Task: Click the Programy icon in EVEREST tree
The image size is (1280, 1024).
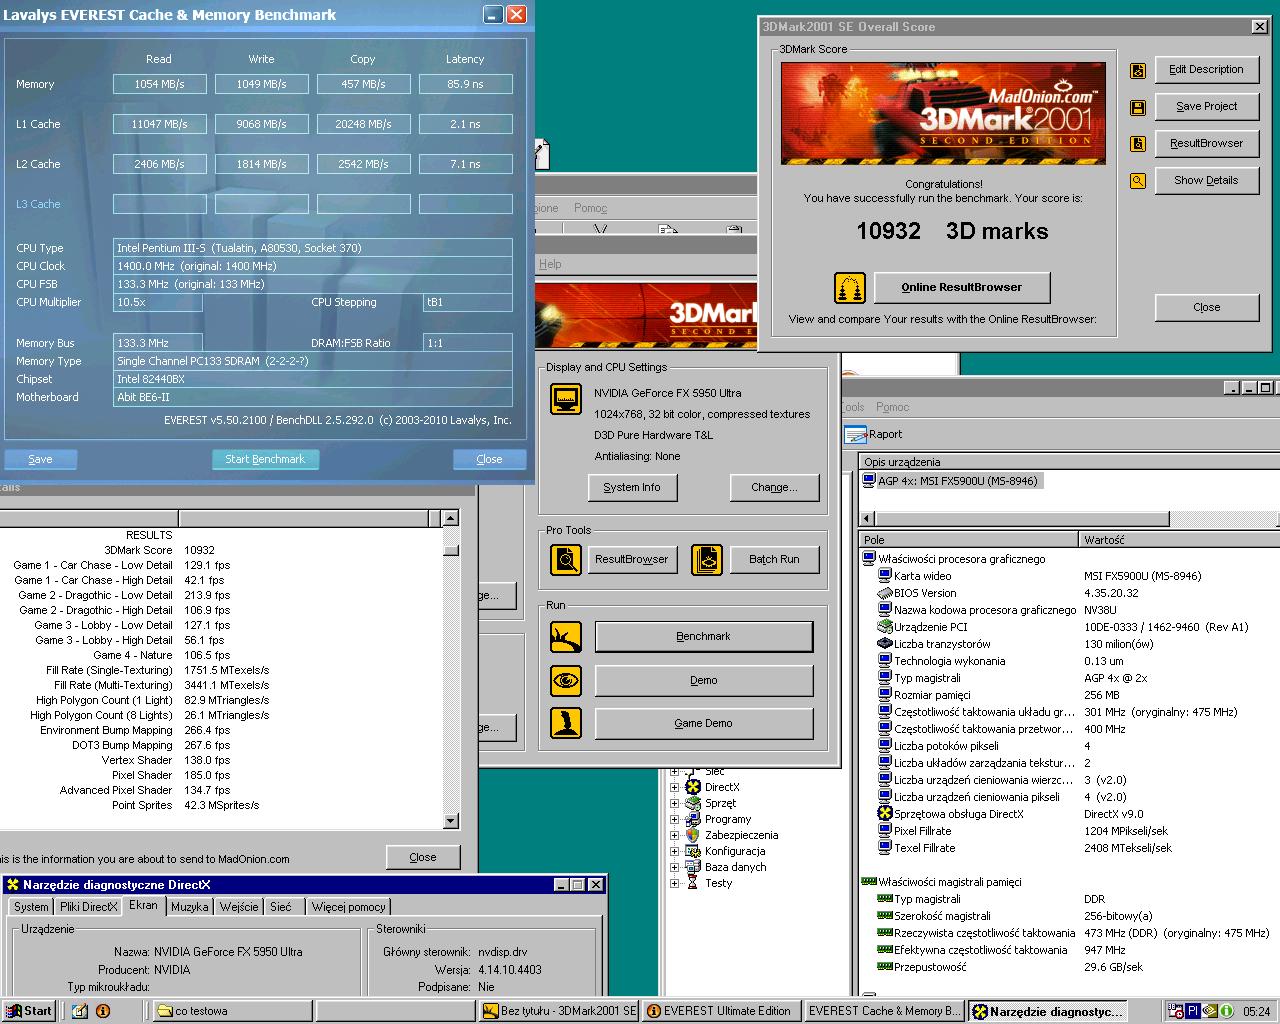Action: pyautogui.click(x=693, y=819)
